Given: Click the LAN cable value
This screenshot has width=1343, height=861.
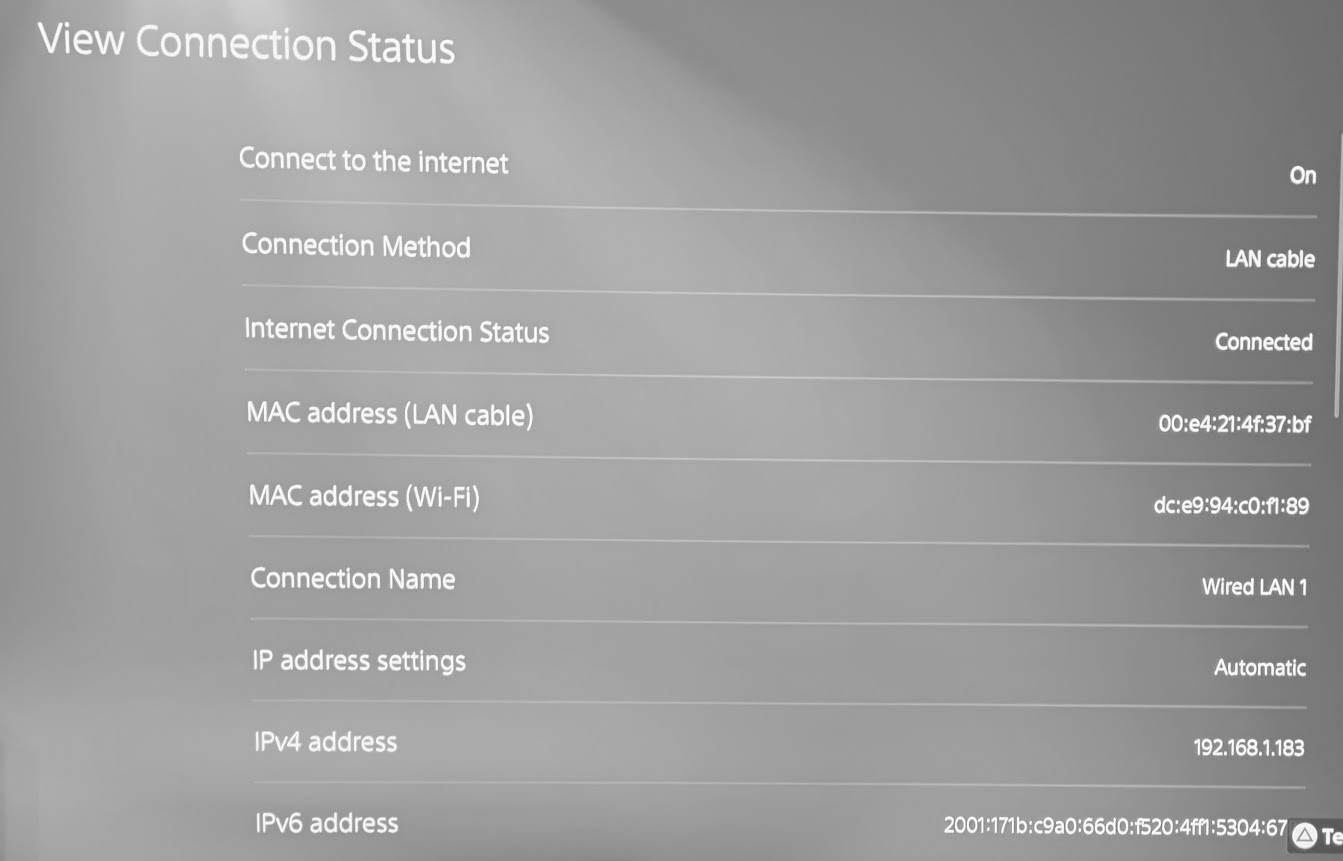Looking at the screenshot, I should coord(1269,259).
